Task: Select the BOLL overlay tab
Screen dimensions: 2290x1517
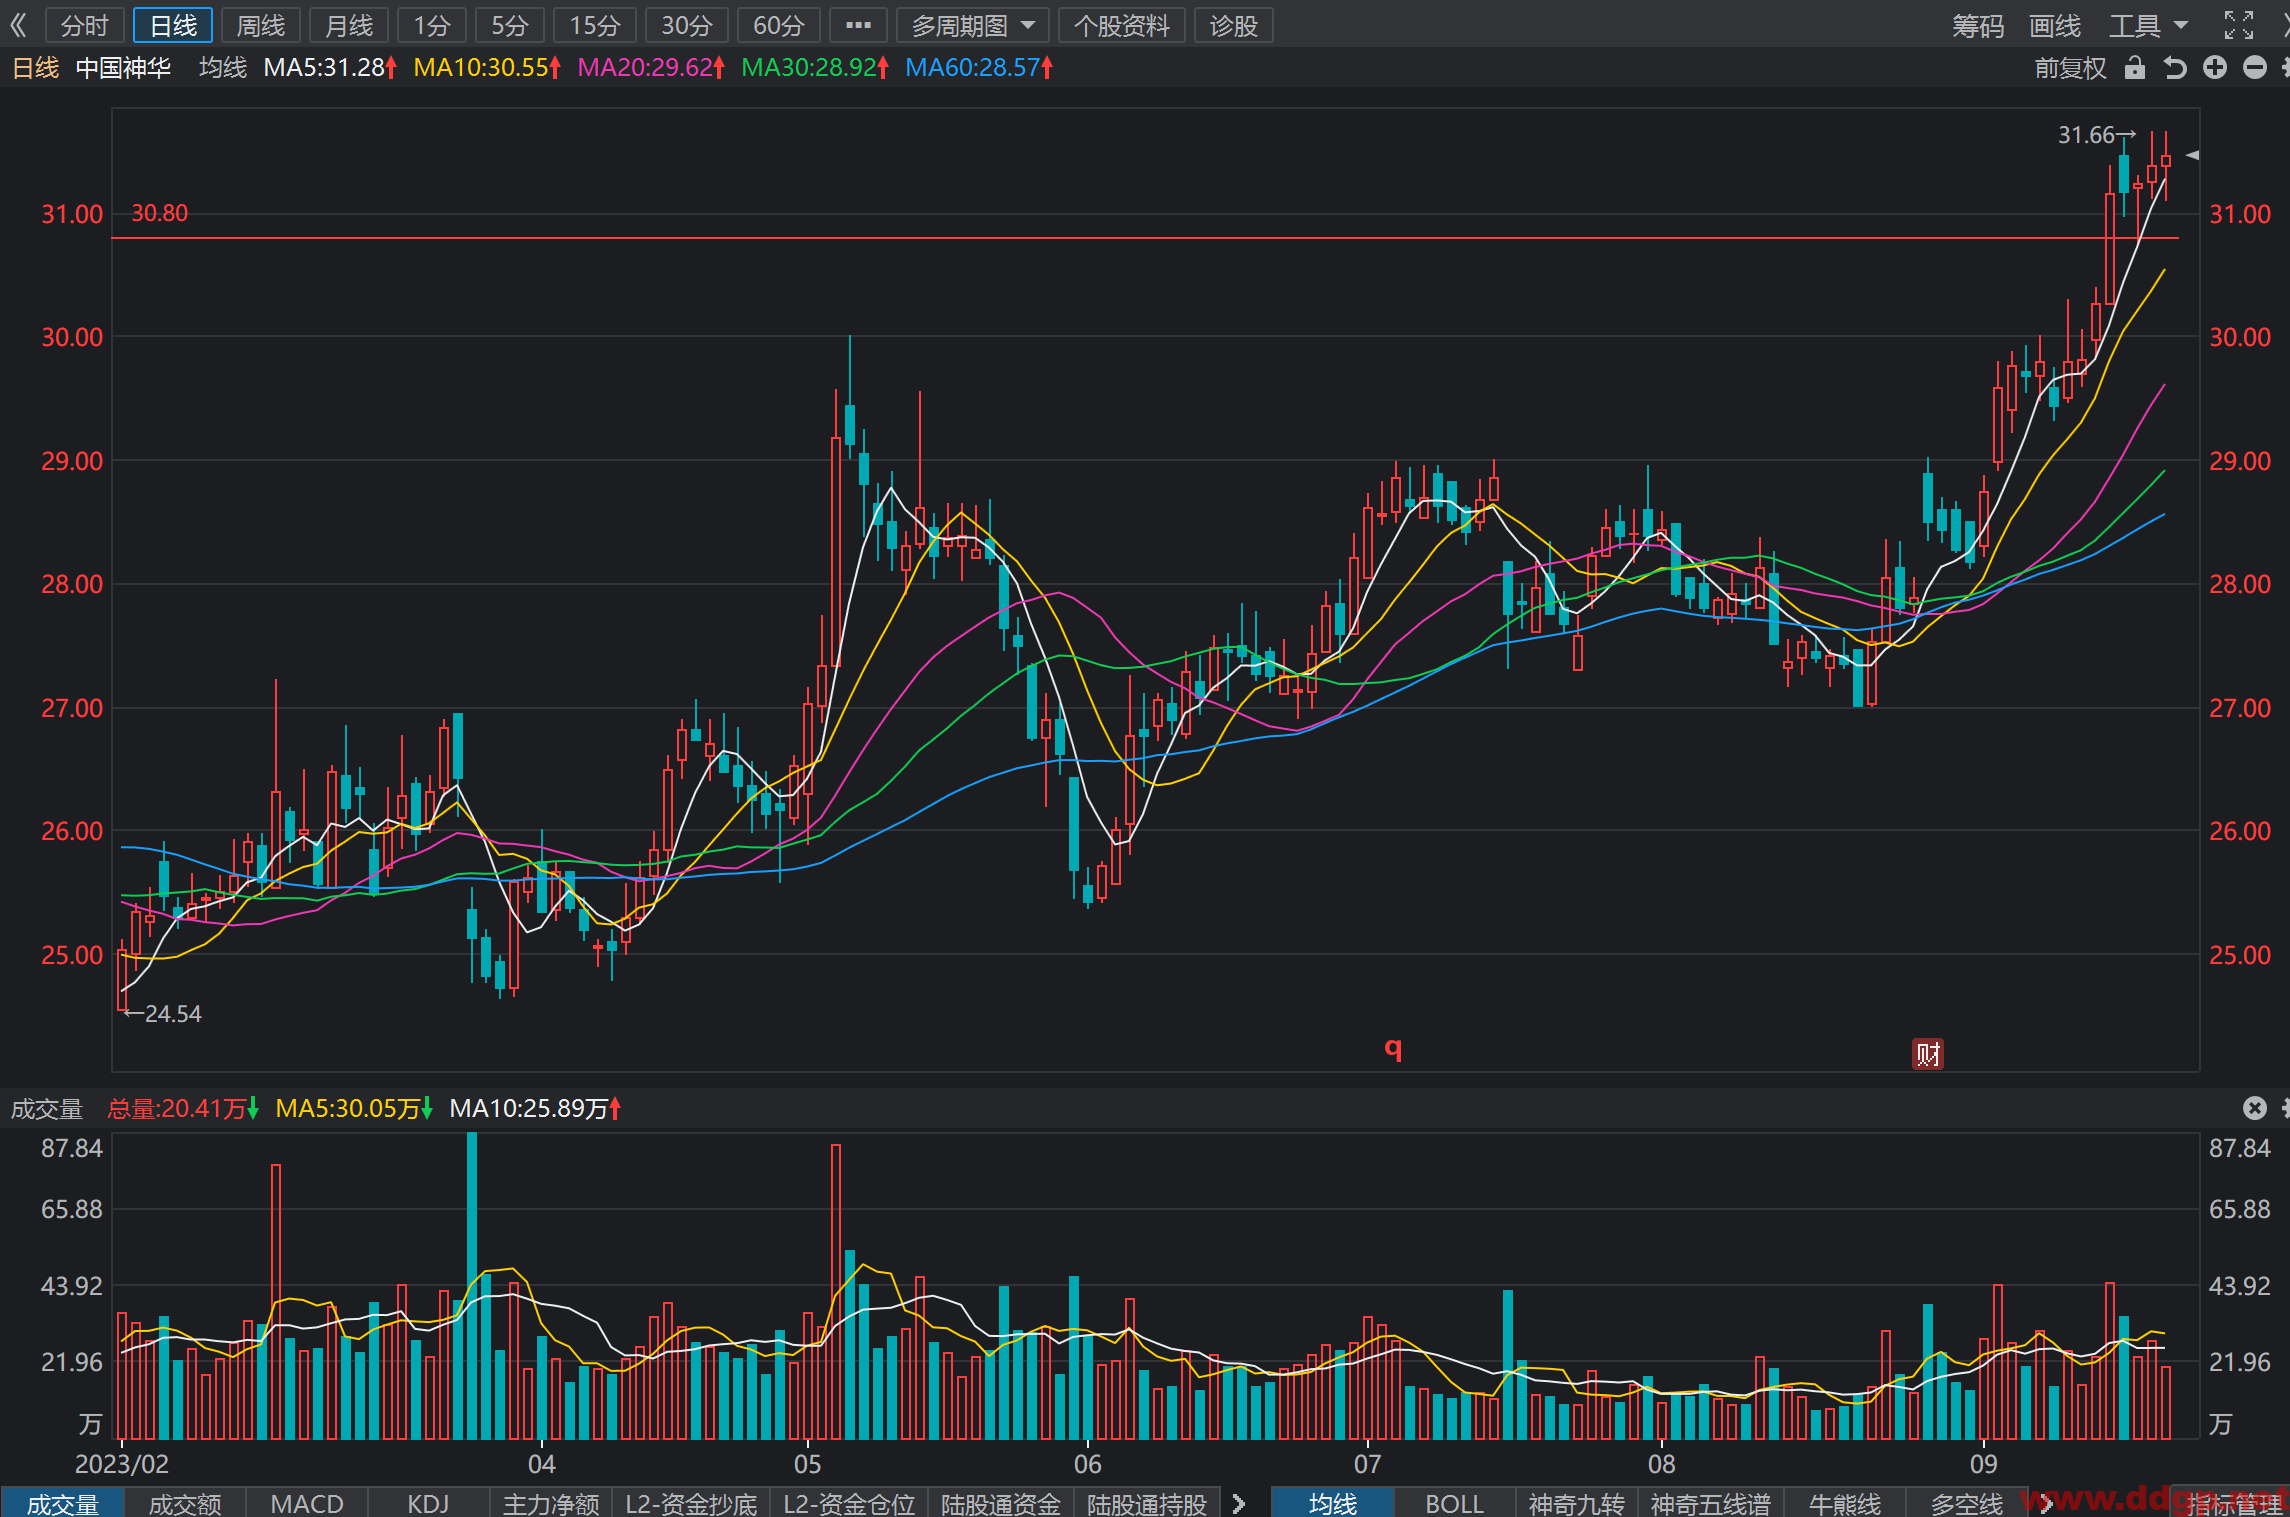Action: pyautogui.click(x=1454, y=1503)
